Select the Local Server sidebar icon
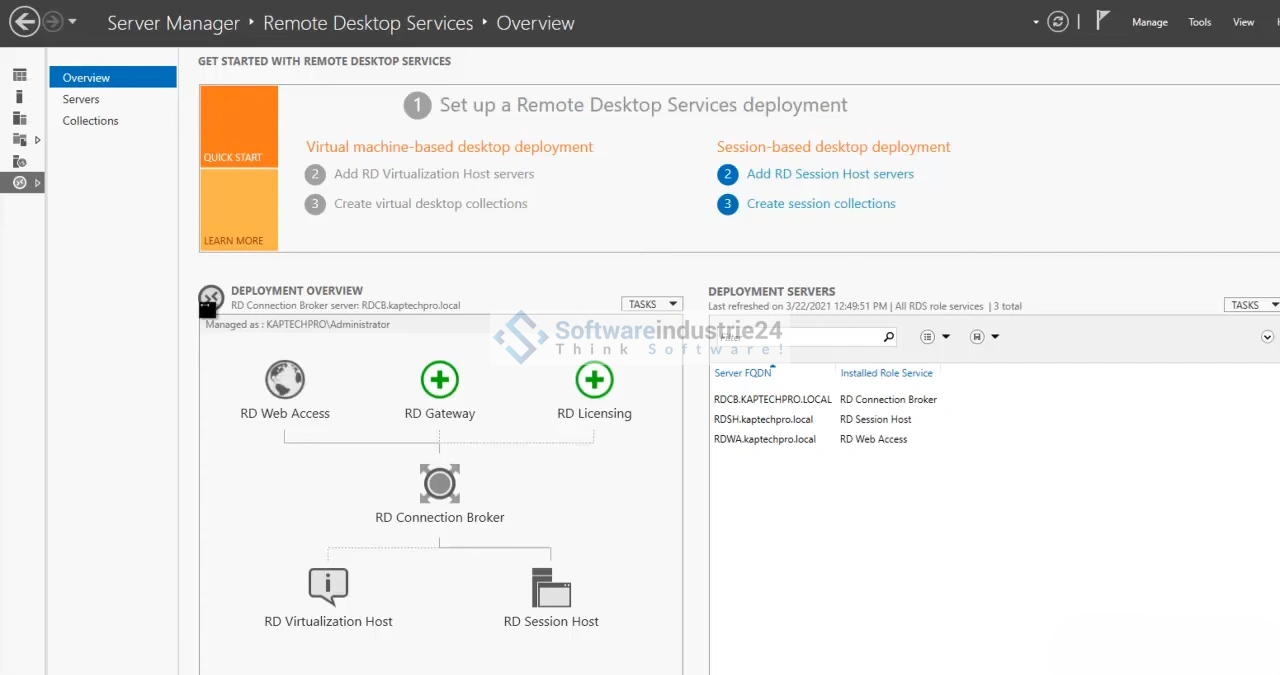This screenshot has width=1280, height=675. pos(20,97)
